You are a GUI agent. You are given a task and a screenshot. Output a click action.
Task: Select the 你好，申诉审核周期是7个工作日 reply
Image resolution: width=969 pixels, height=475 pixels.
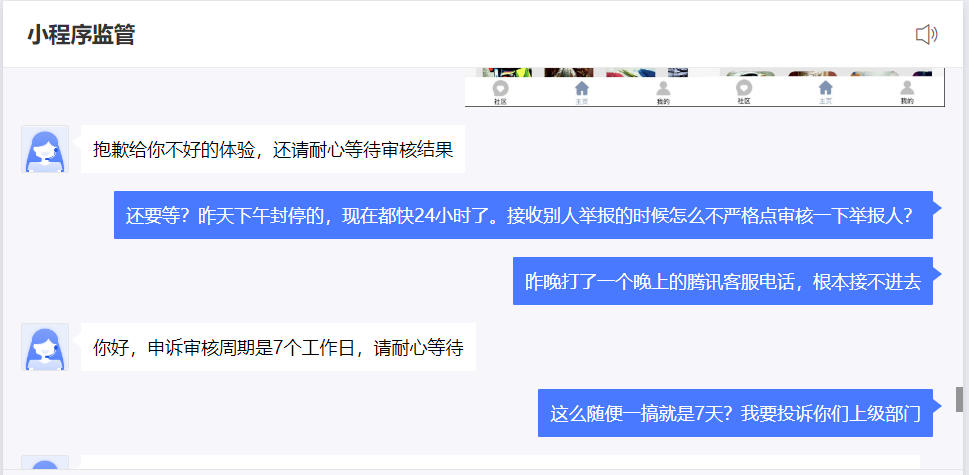[x=278, y=347]
